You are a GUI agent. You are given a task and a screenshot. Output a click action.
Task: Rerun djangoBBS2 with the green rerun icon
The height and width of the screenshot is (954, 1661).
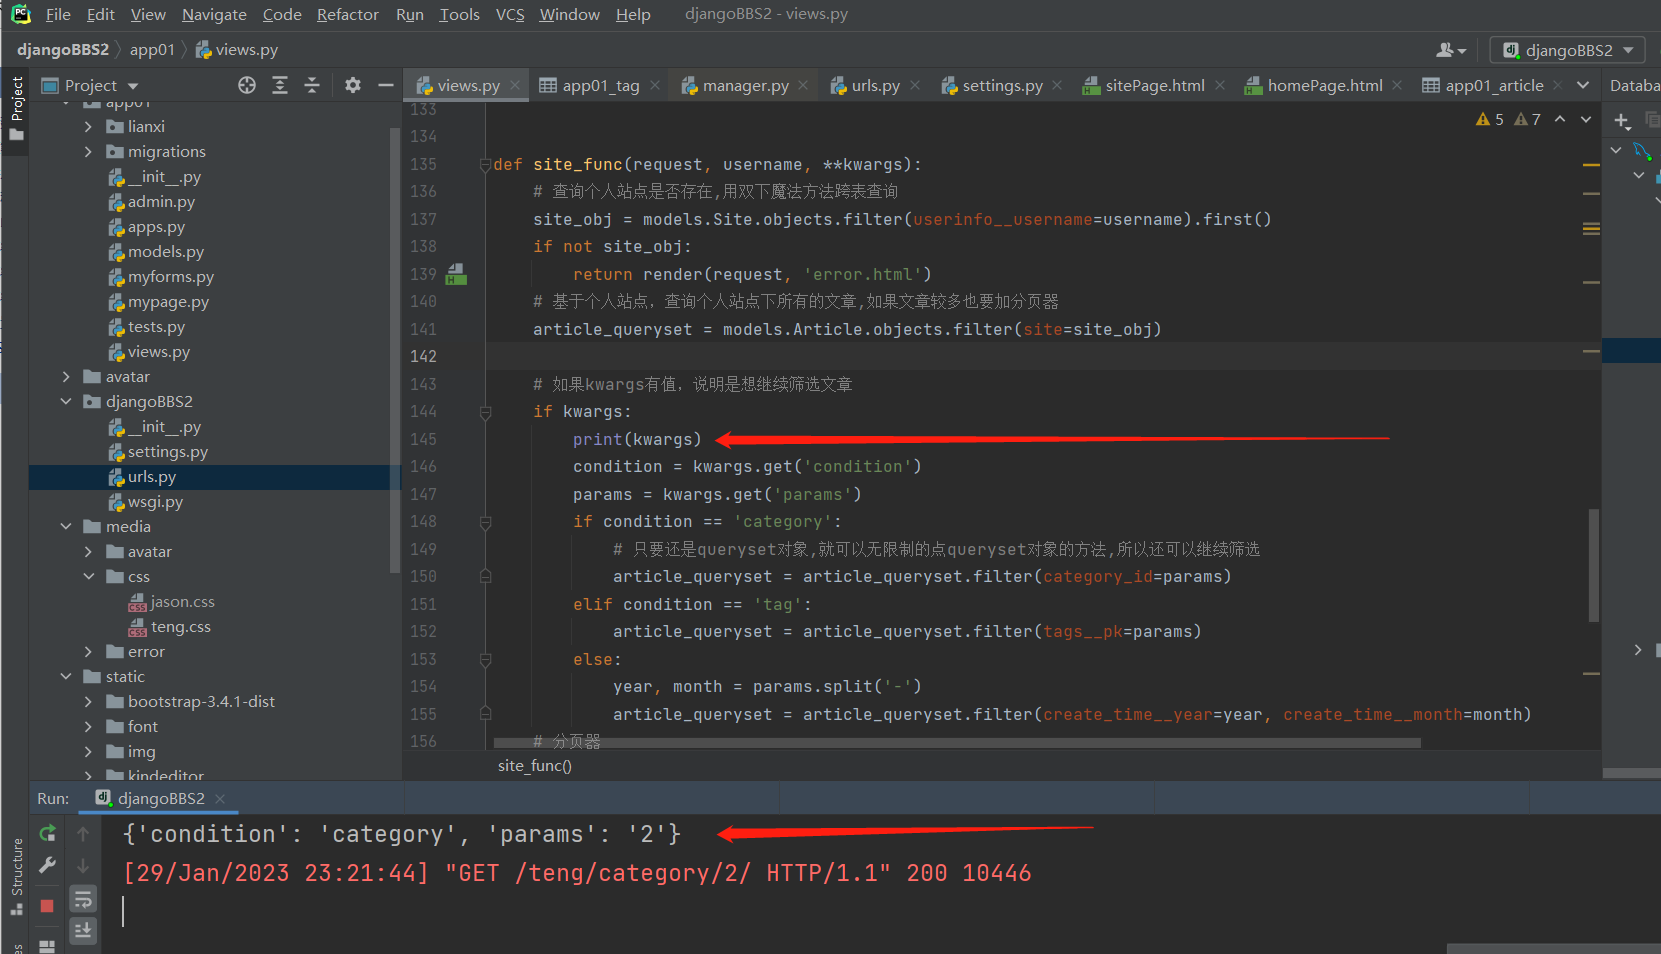47,833
